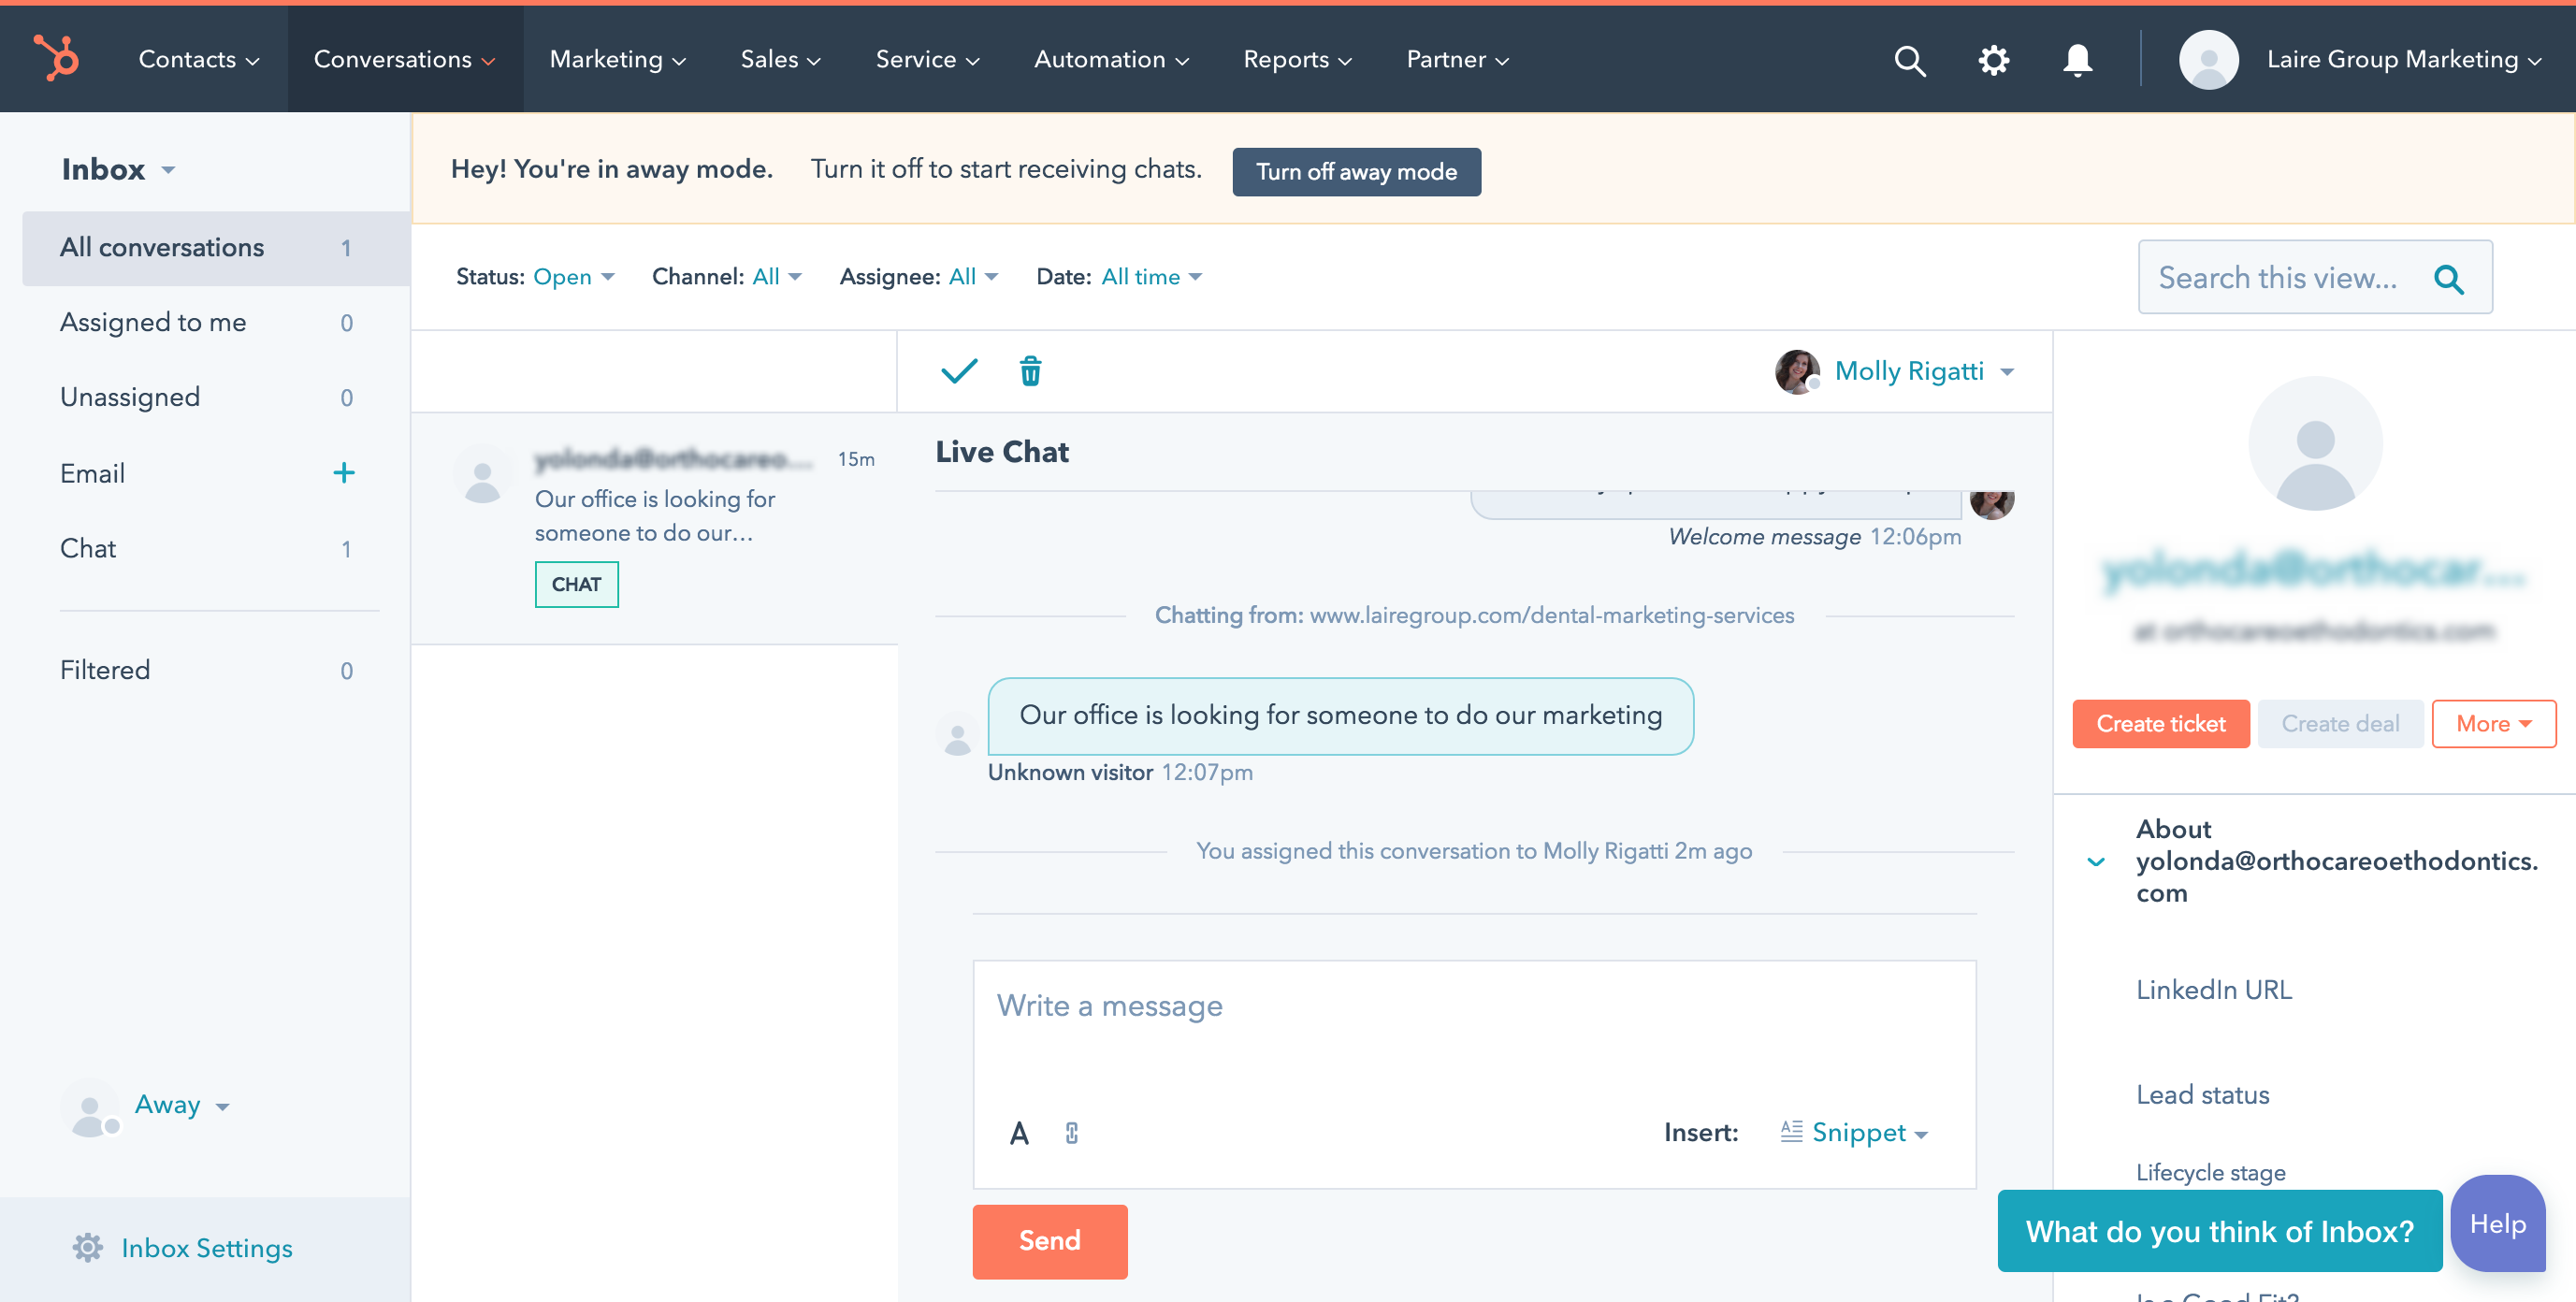Click the HubSpot sprocket logo

[x=56, y=59]
